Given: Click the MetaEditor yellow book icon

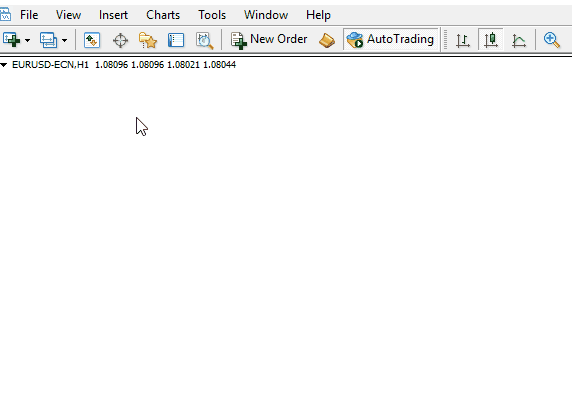Looking at the screenshot, I should 327,40.
